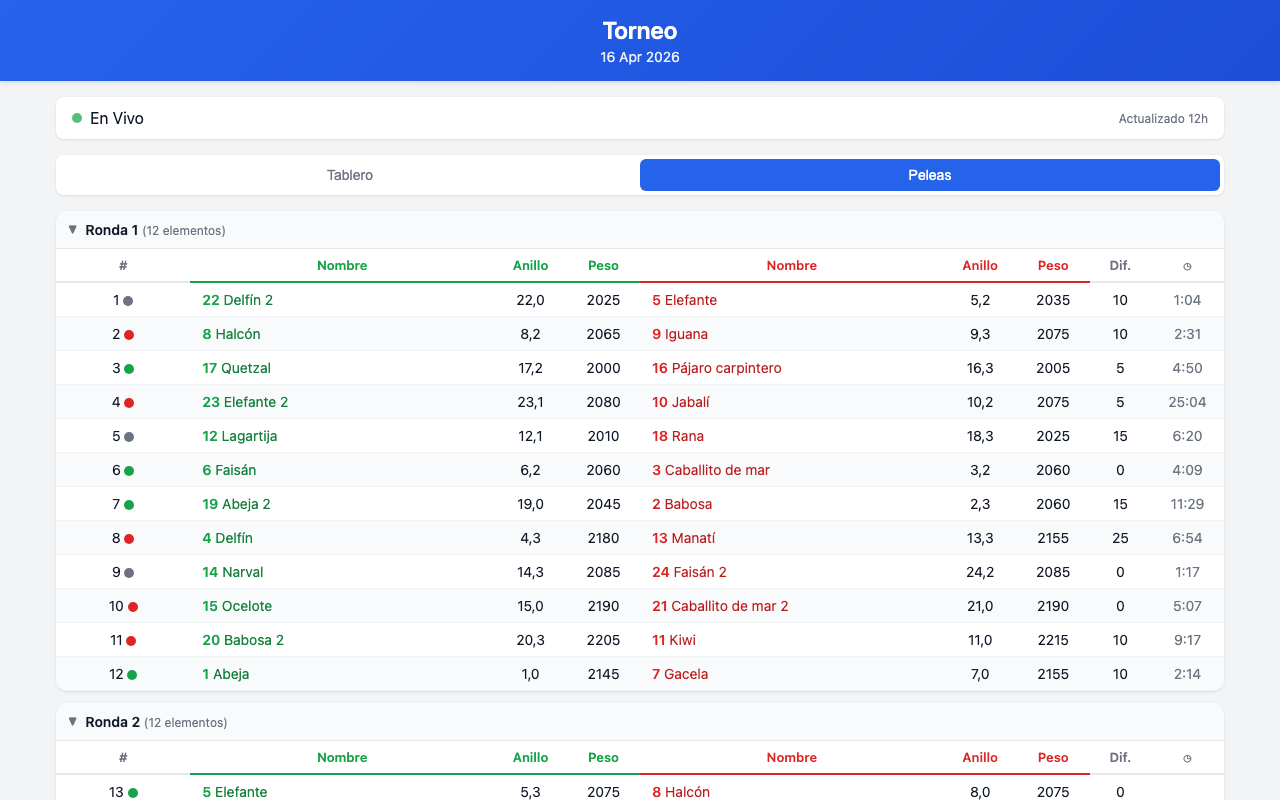This screenshot has height=800, width=1280.
Task: Click the green status dot of fight 13
Action: tap(133, 793)
